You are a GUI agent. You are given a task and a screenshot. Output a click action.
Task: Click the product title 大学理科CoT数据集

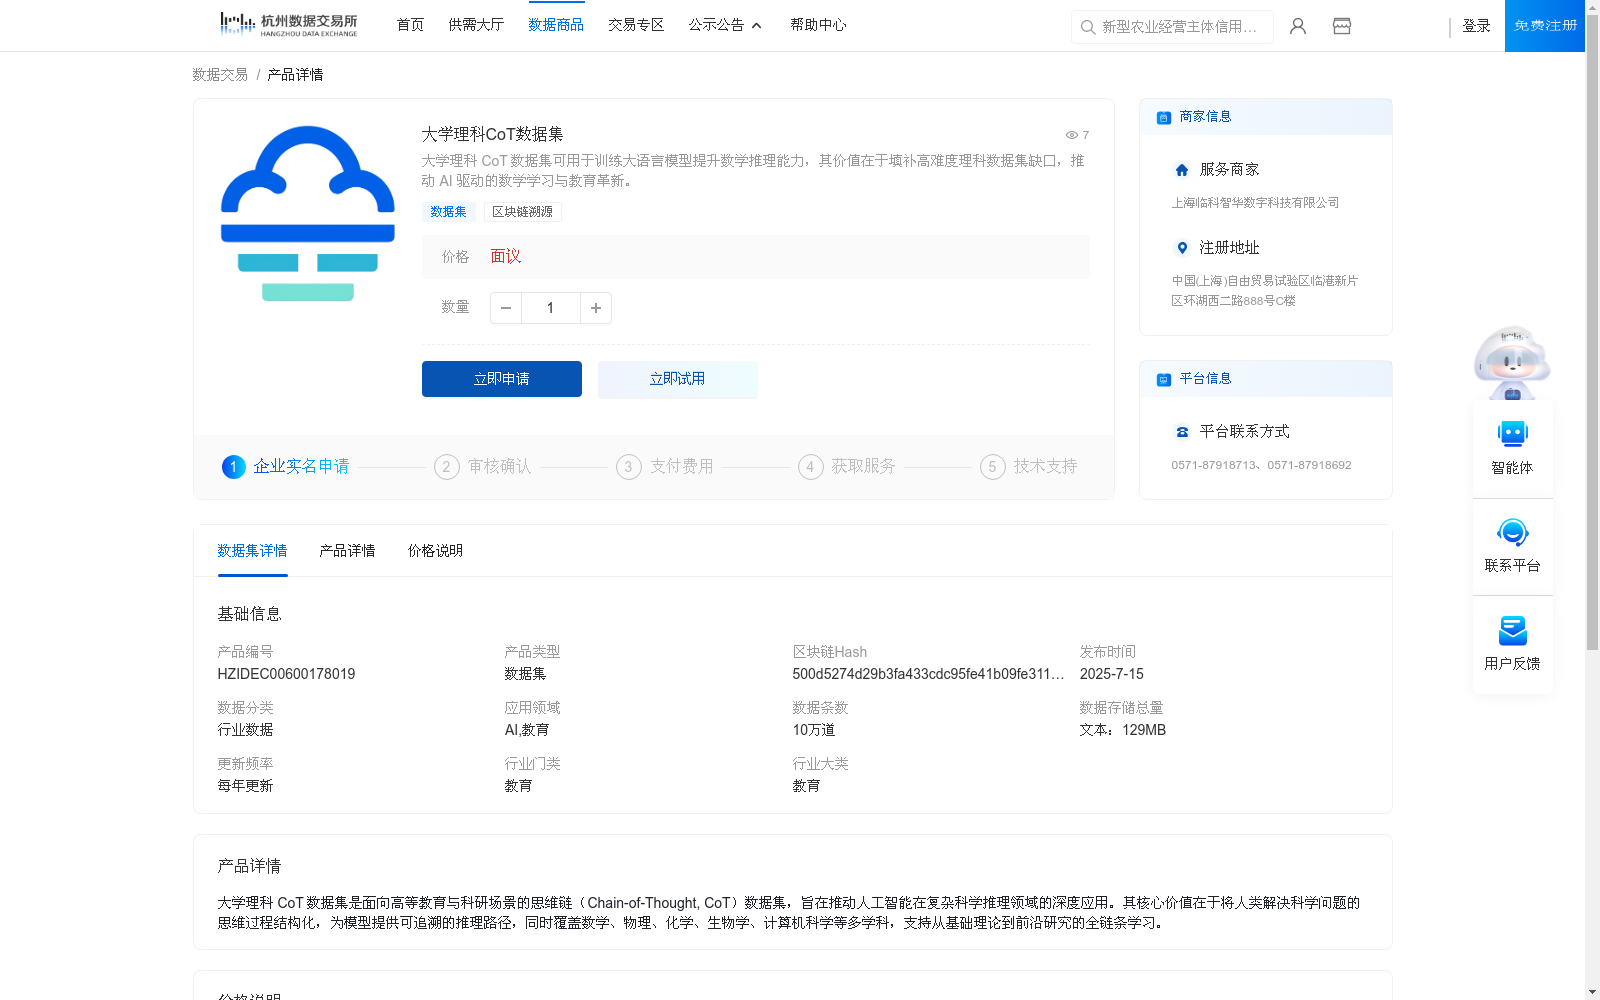492,134
